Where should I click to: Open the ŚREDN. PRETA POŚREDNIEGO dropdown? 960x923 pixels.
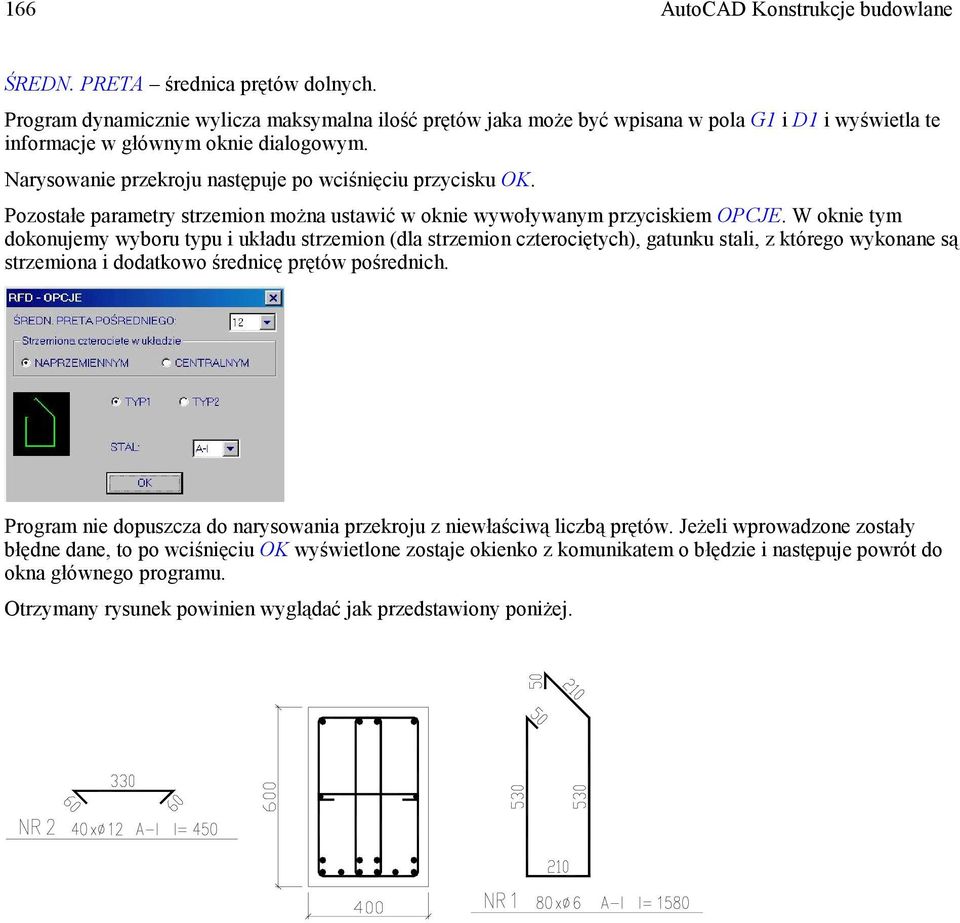pos(268,322)
